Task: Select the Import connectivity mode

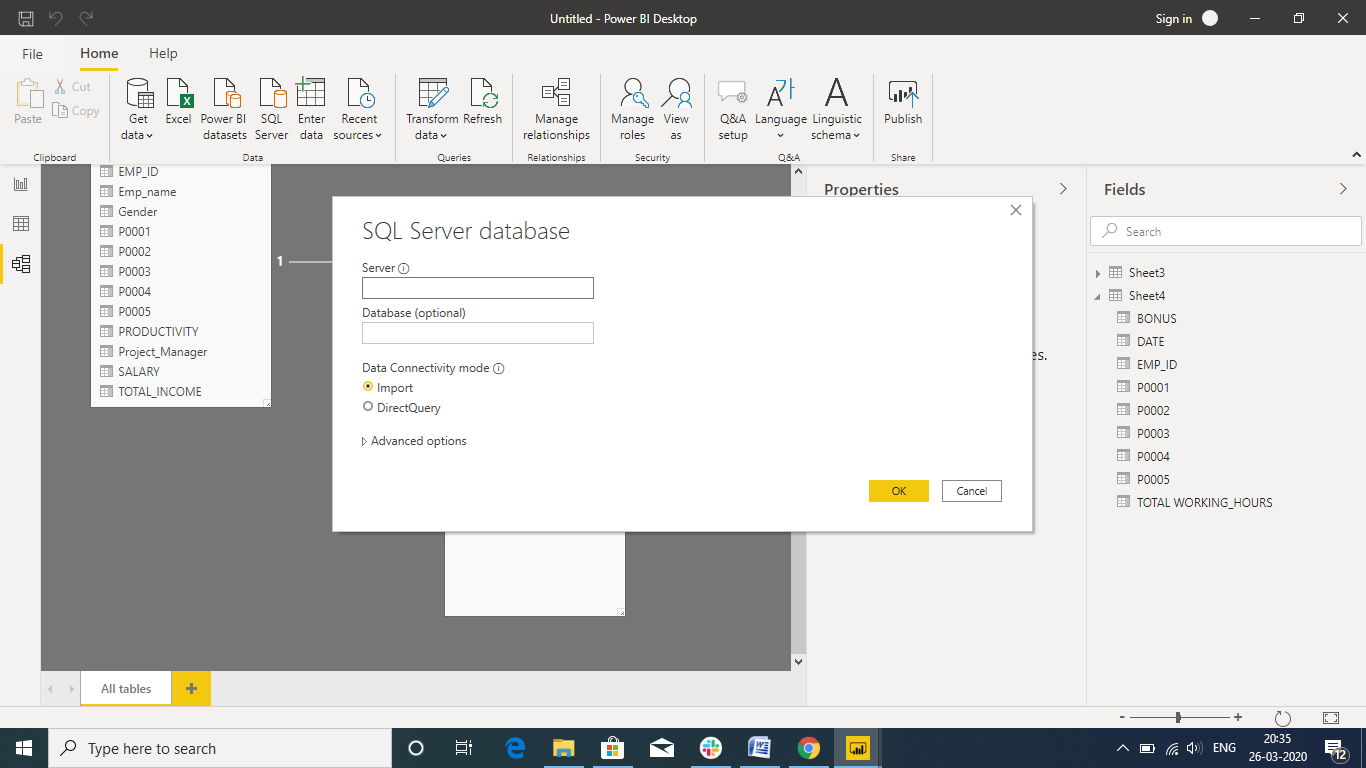Action: click(388, 387)
